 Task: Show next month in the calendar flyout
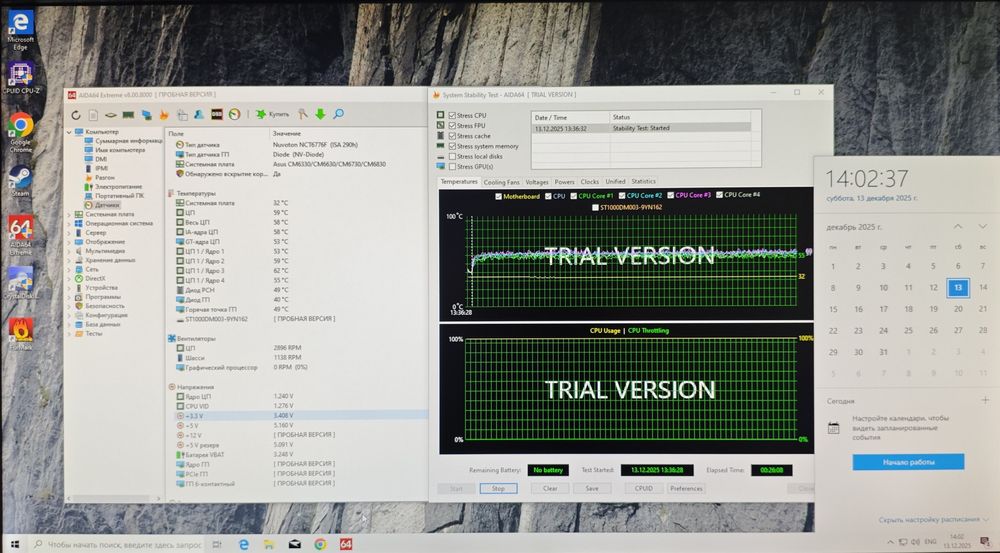(982, 226)
